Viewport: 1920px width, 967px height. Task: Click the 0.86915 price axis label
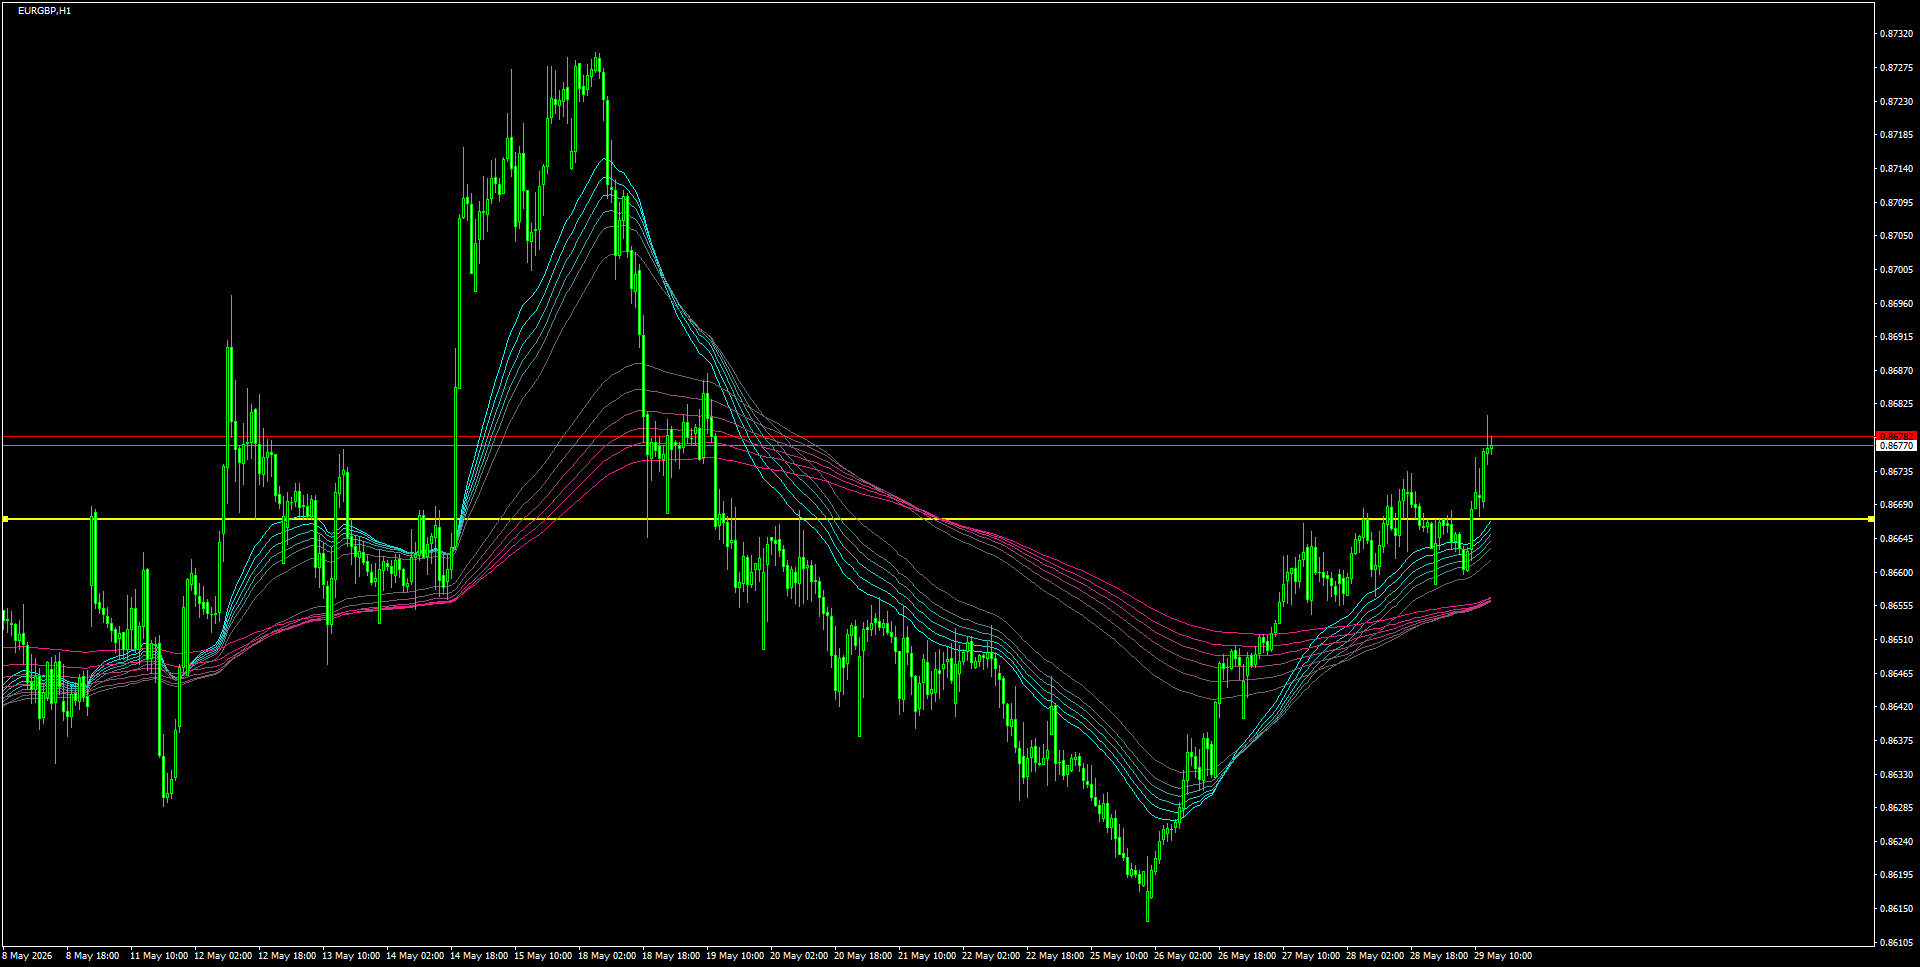(x=1897, y=337)
